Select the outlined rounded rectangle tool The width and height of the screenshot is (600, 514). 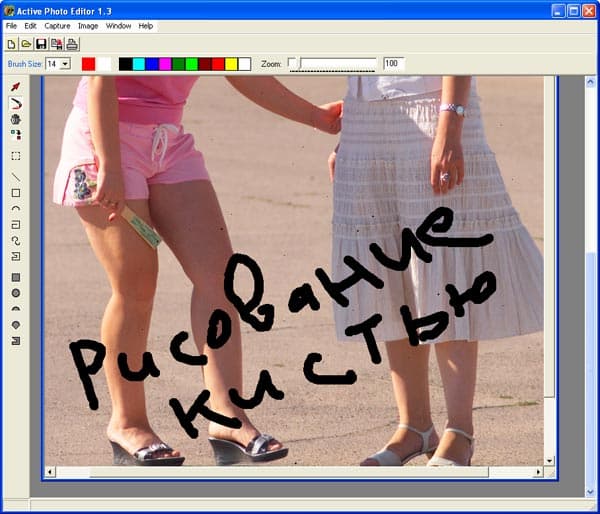click(16, 225)
